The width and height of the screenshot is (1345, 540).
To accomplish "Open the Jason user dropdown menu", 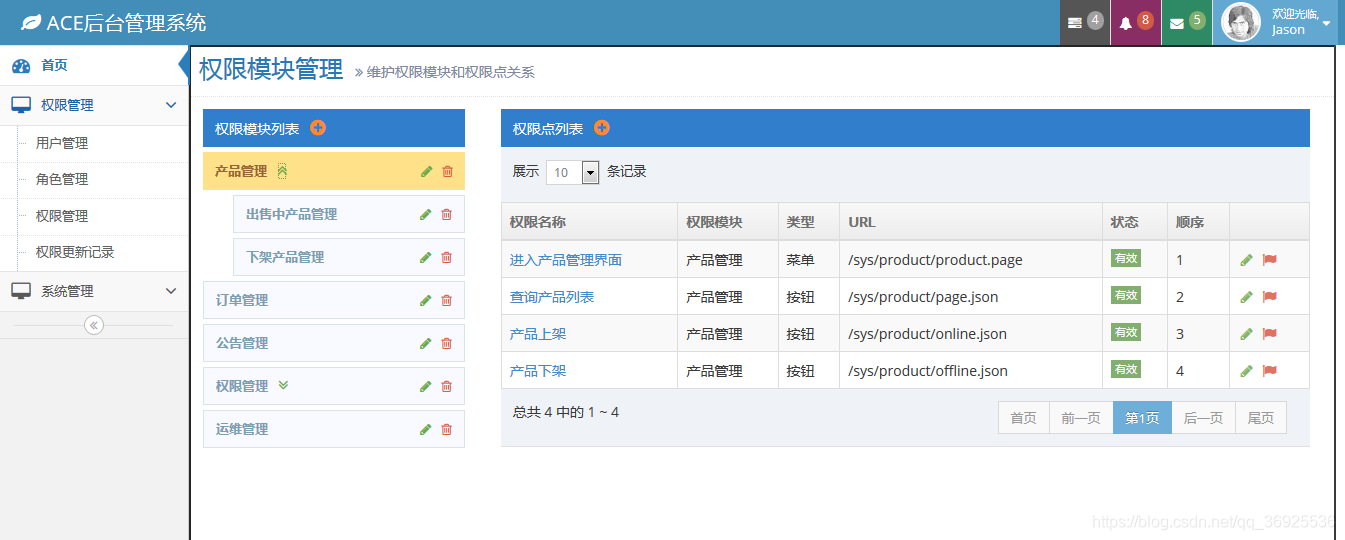I will 1275,22.
